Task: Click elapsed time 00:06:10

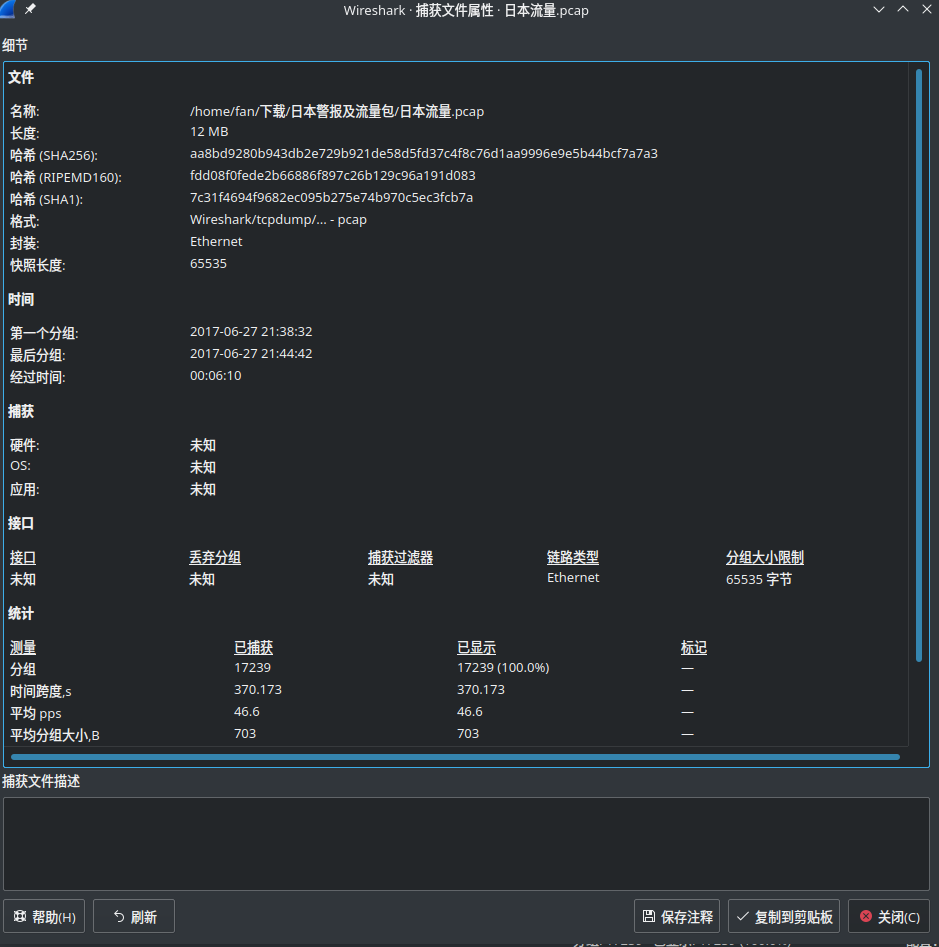Action: pos(216,376)
